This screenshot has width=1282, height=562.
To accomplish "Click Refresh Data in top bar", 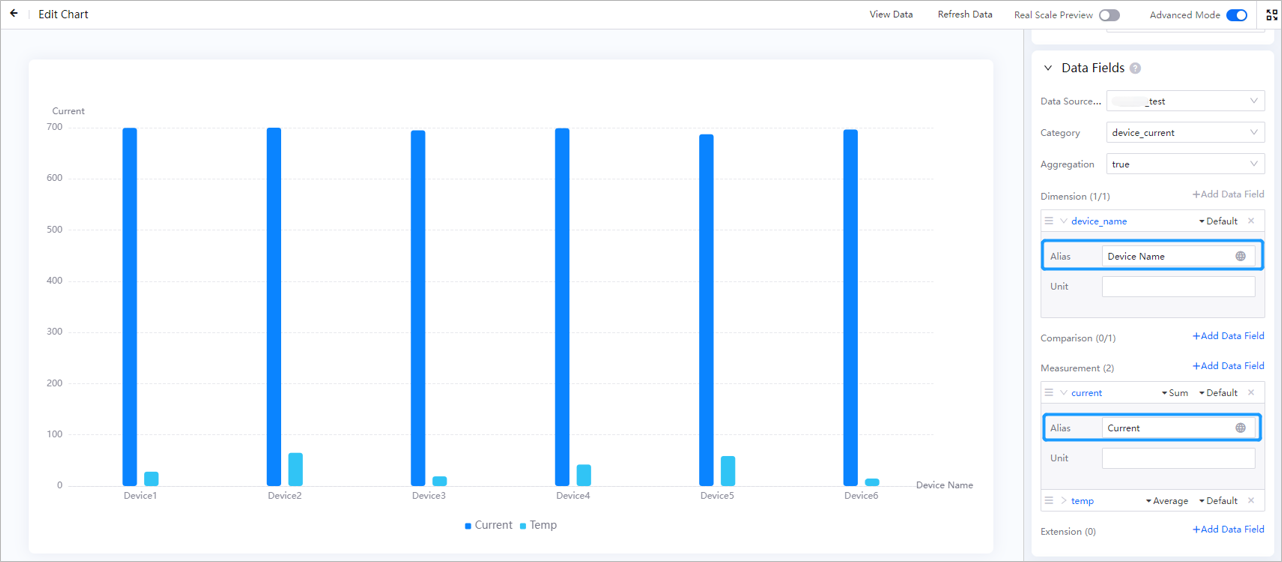I will click(964, 15).
